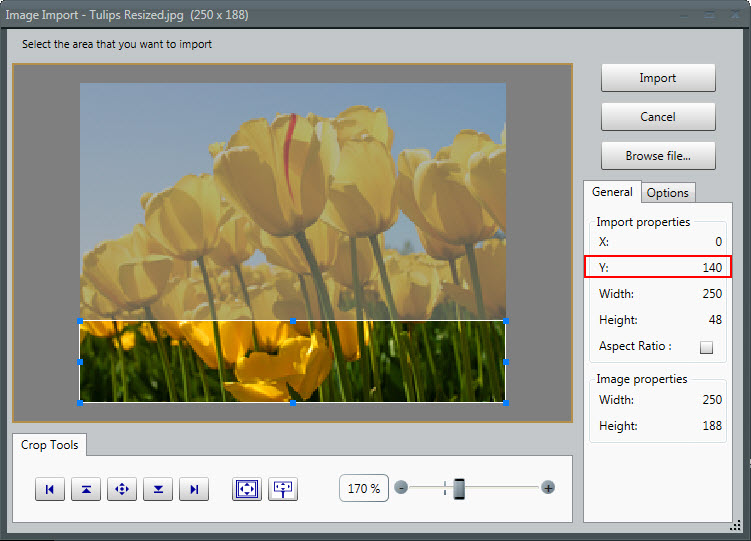Click top-left crop selection handle
The height and width of the screenshot is (541, 751).
click(x=80, y=321)
